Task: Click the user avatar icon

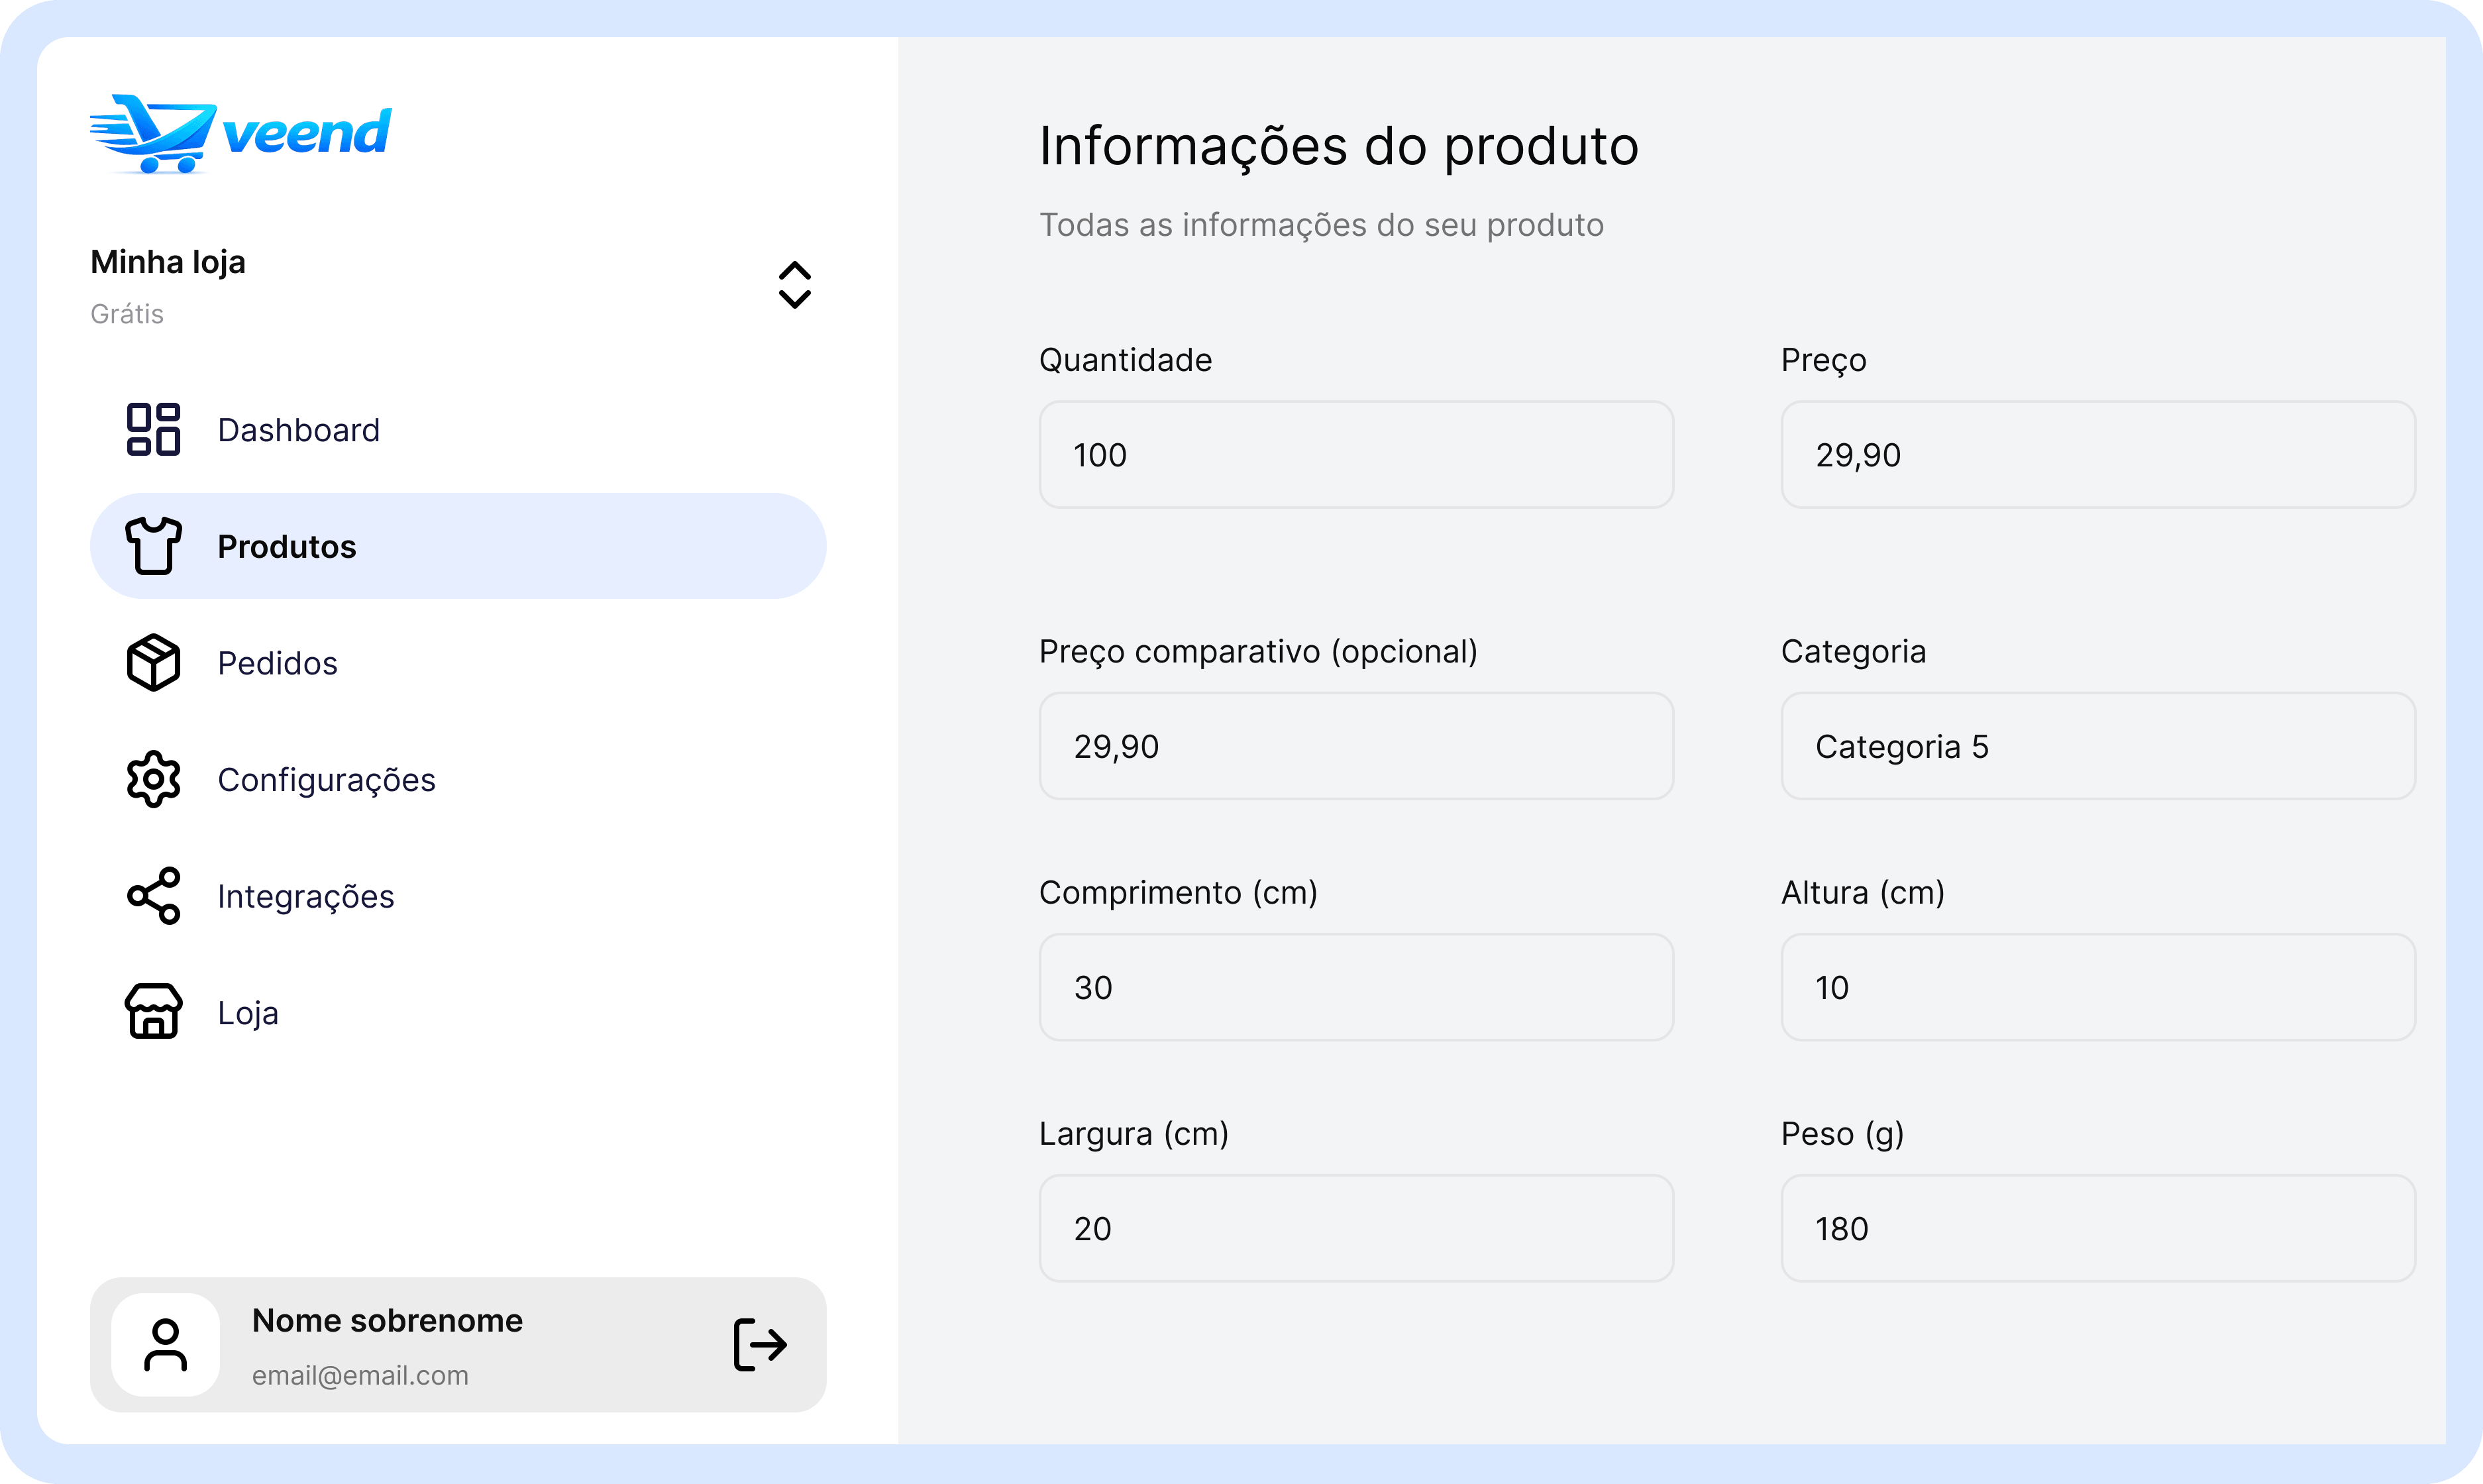Action: point(166,1344)
